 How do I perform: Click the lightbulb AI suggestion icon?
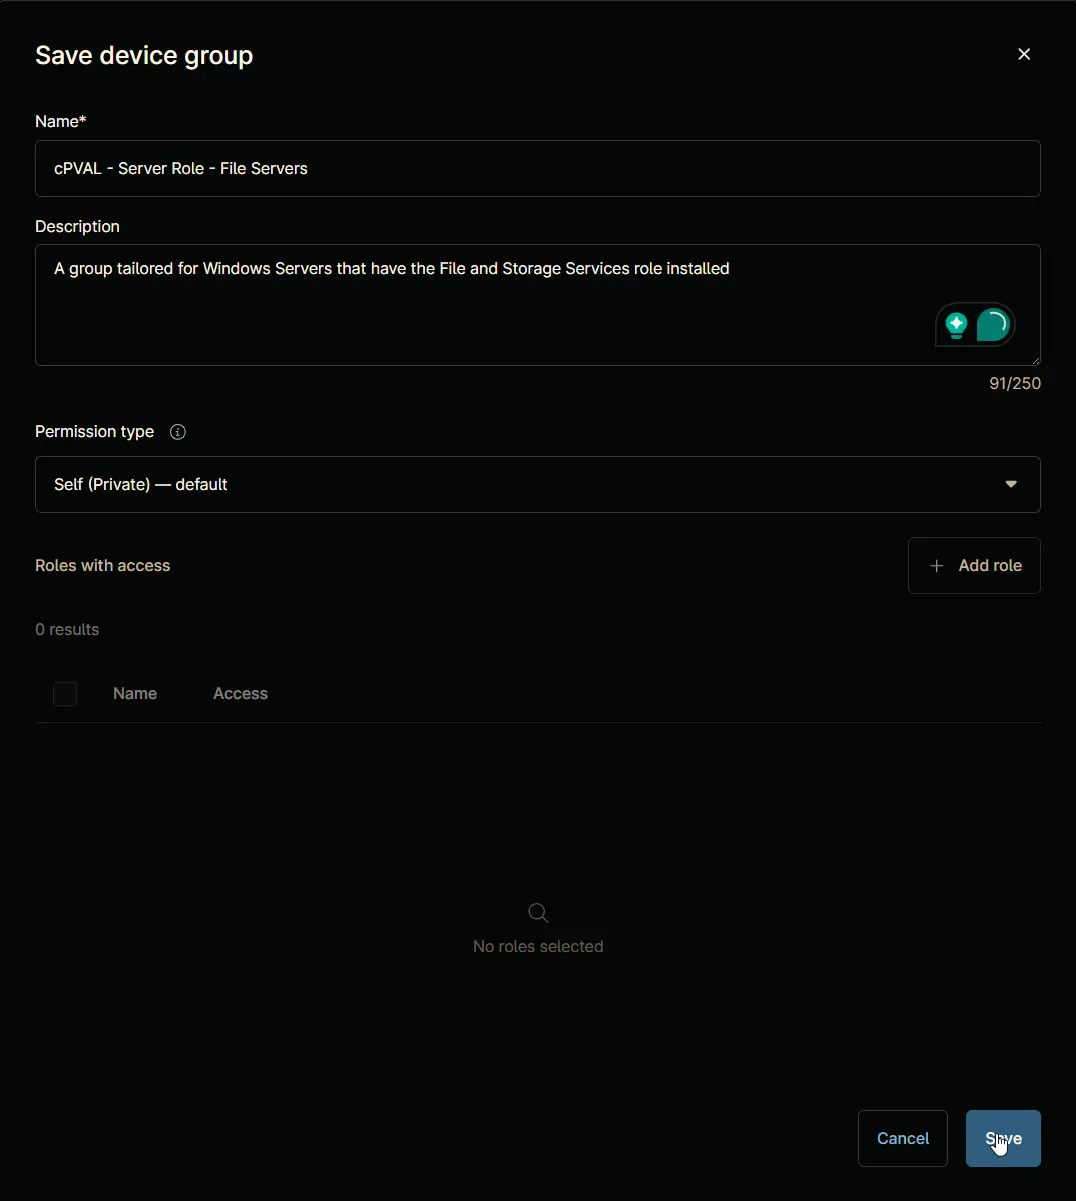(956, 325)
